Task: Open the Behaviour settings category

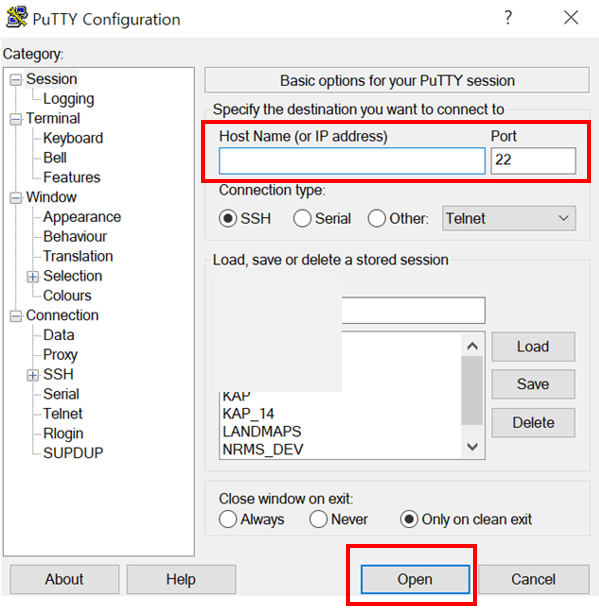Action: tap(75, 237)
